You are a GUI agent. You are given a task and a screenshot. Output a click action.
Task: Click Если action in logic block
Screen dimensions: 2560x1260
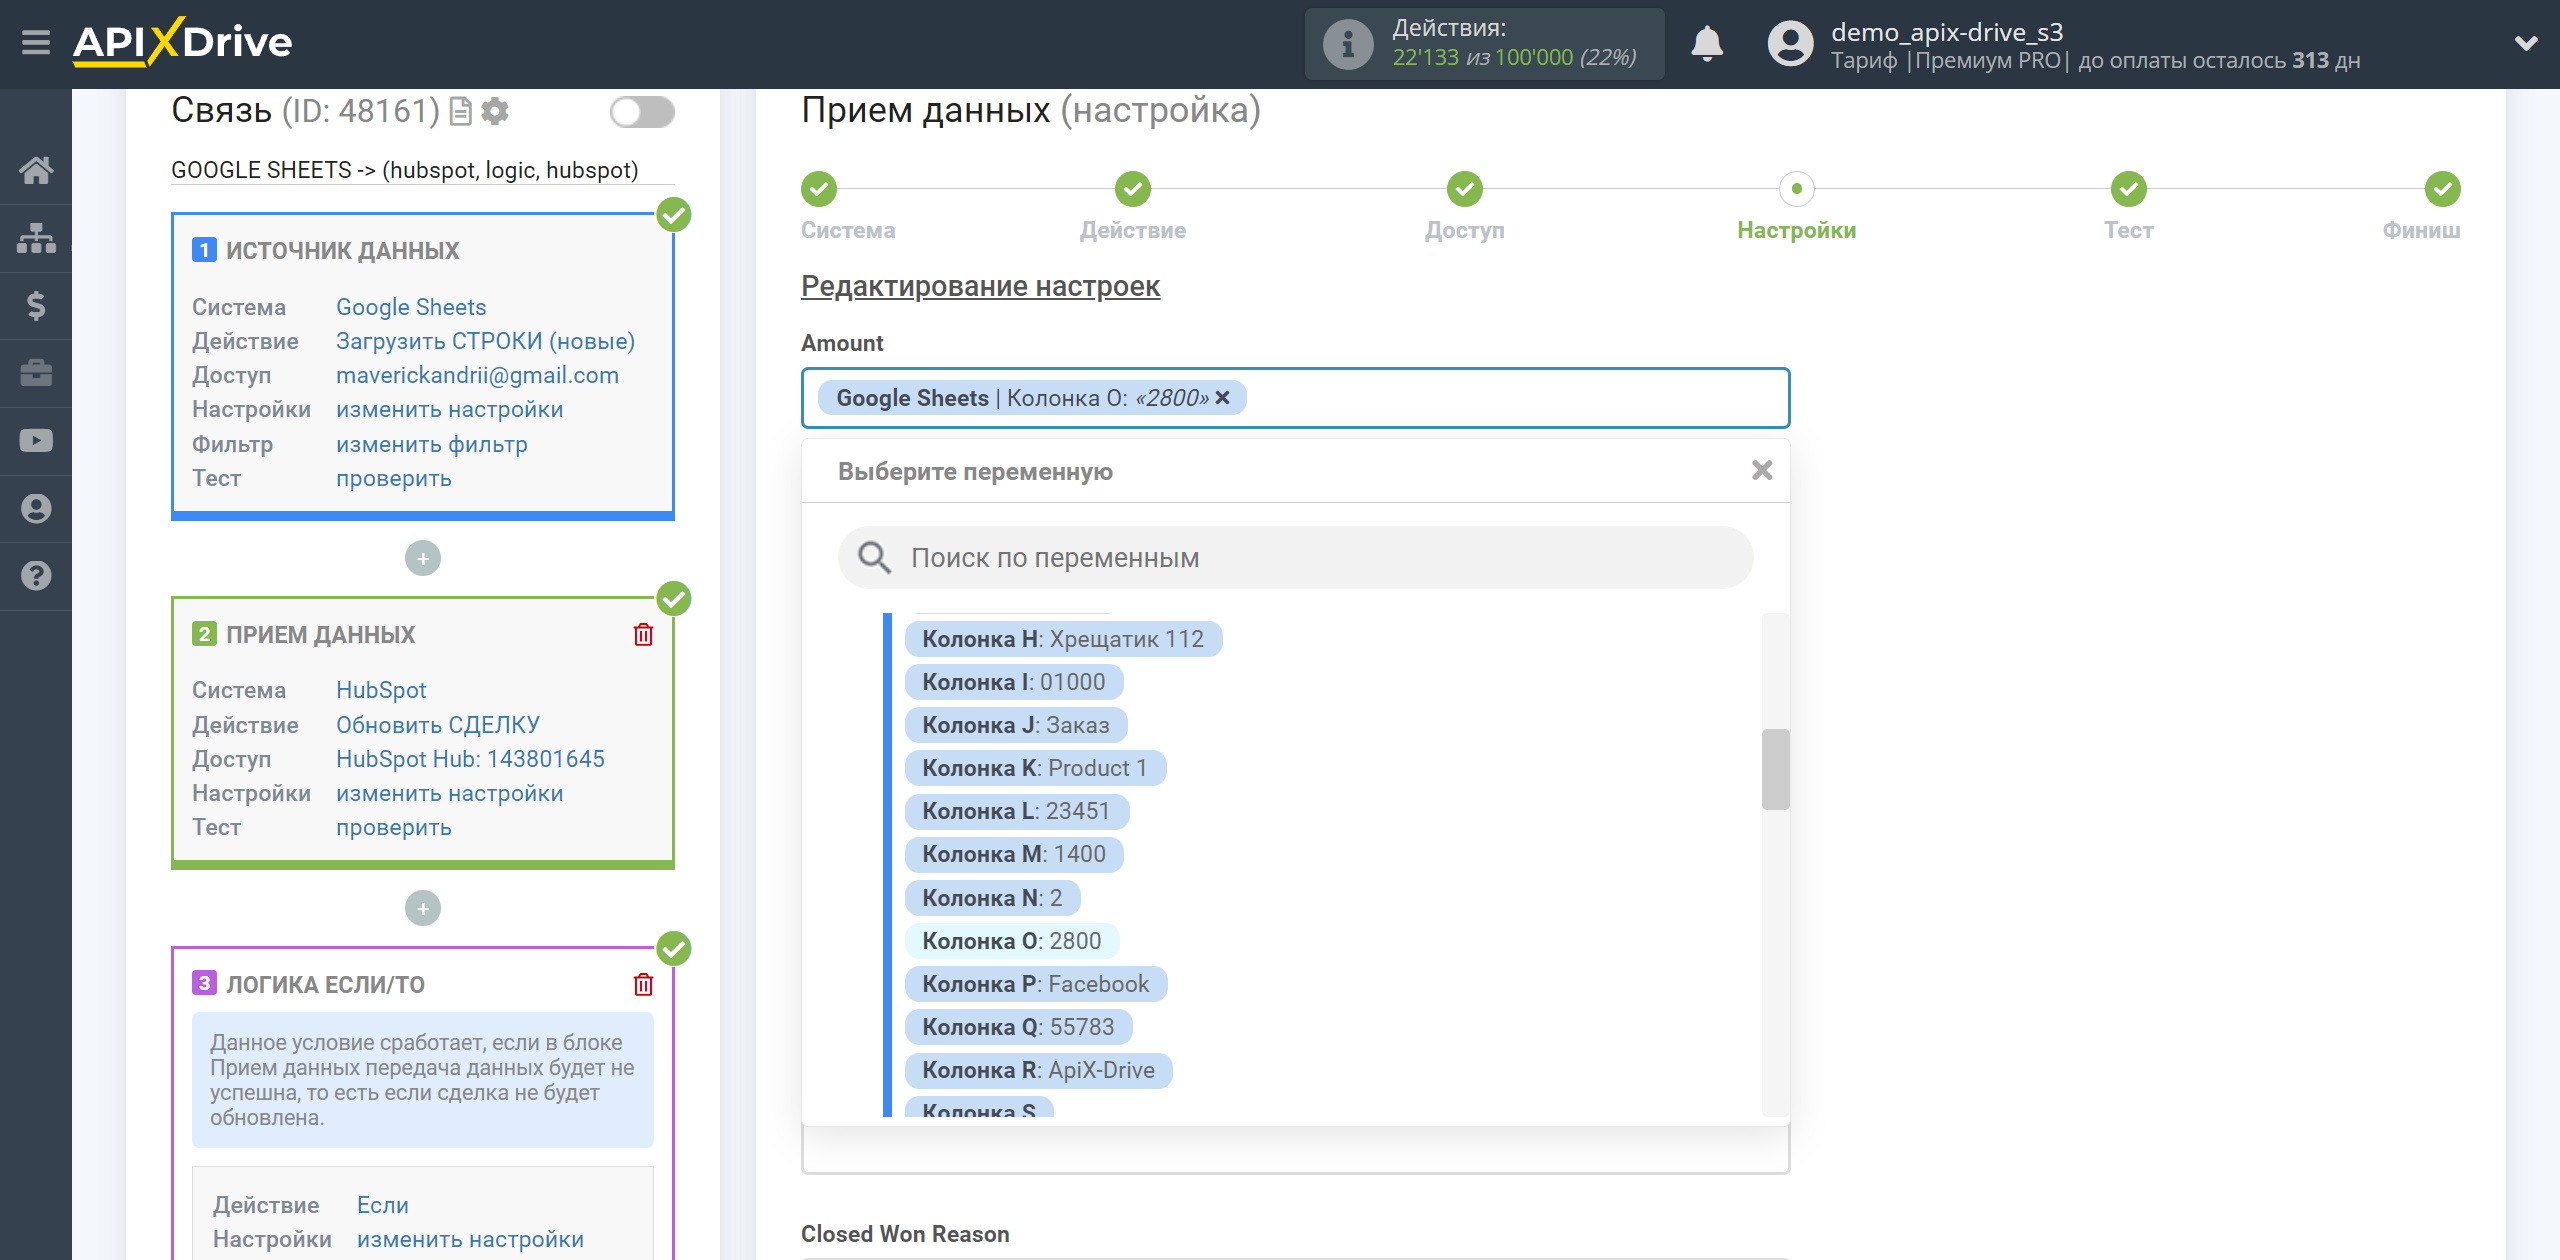tap(383, 1205)
